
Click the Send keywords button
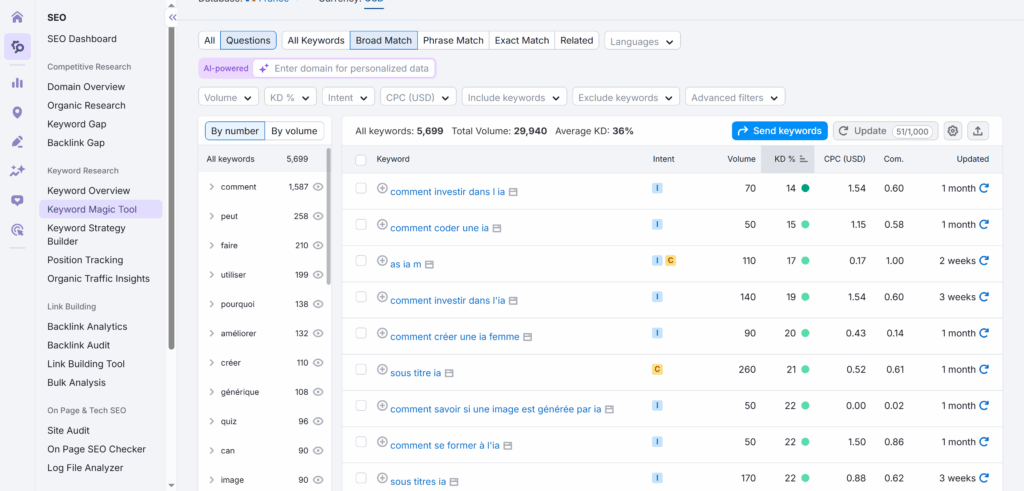click(x=779, y=131)
